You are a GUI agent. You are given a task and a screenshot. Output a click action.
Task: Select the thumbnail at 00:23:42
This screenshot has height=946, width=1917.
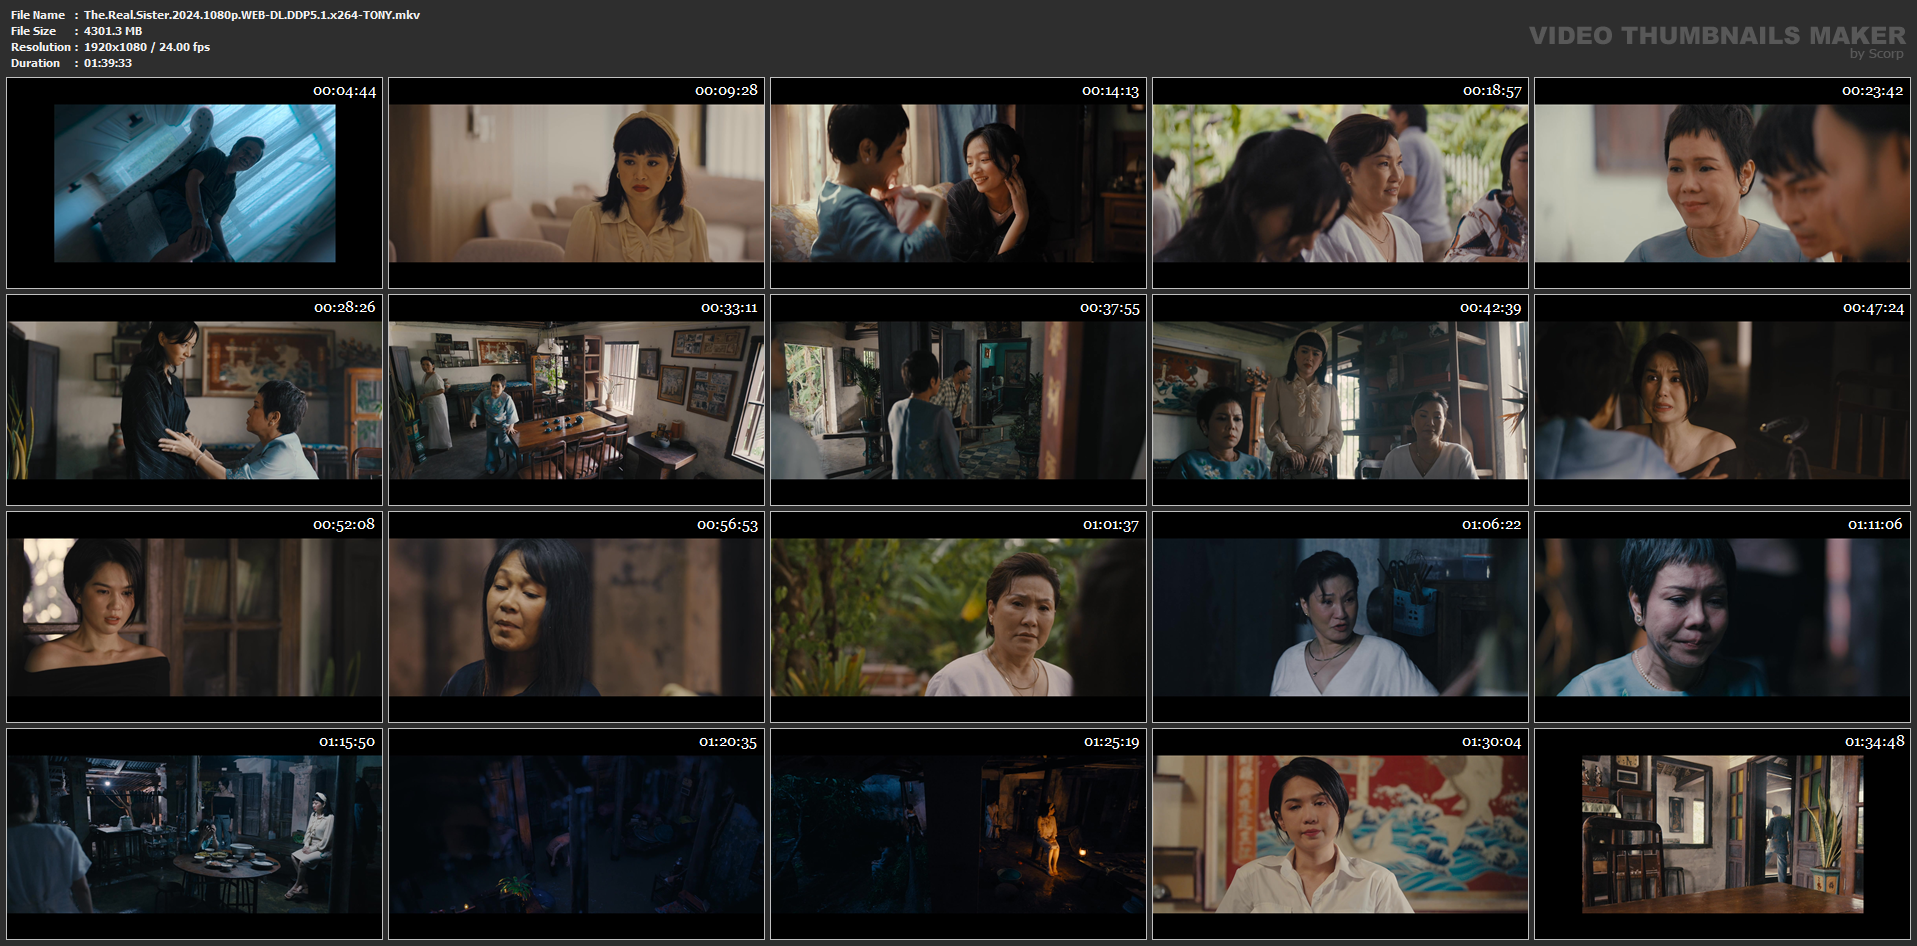pos(1722,183)
